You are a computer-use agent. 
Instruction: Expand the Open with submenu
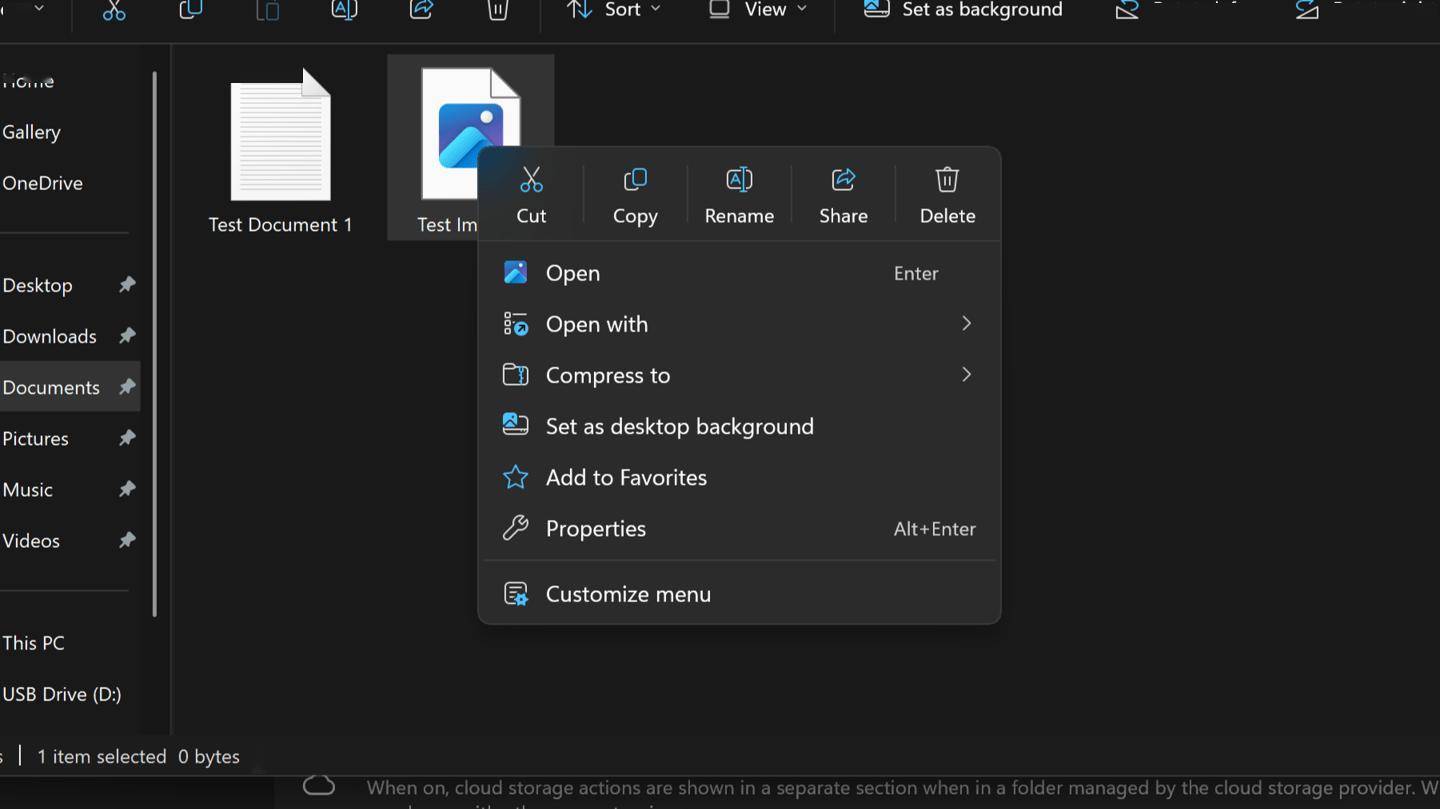pyautogui.click(x=739, y=324)
